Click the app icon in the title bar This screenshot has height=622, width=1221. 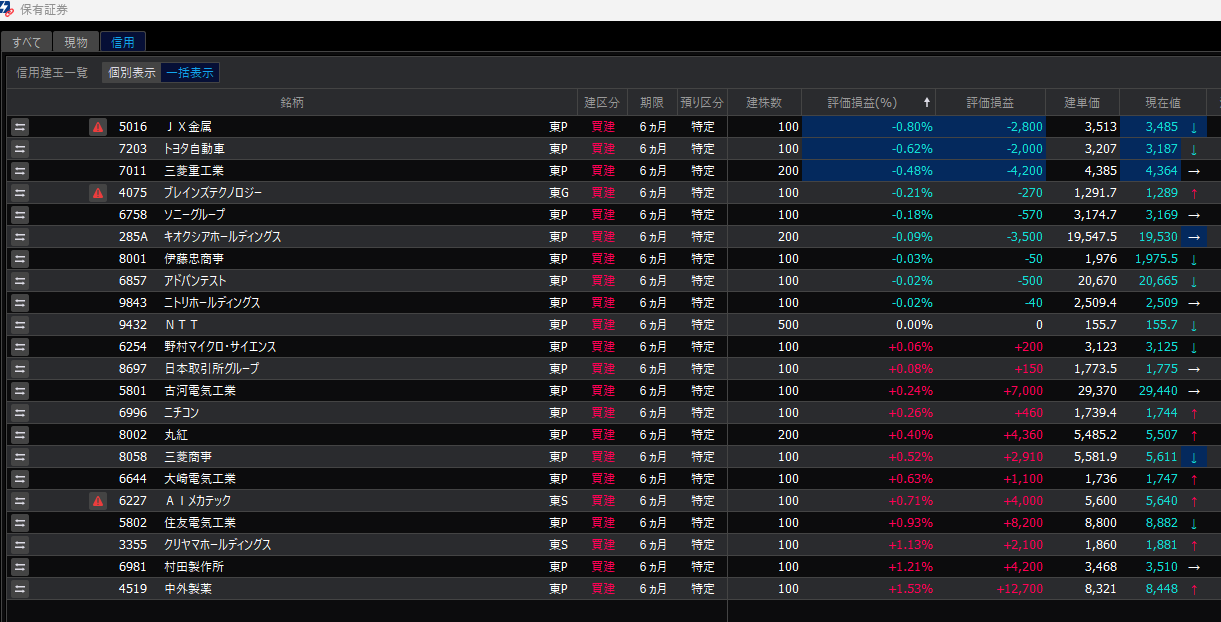point(8,9)
